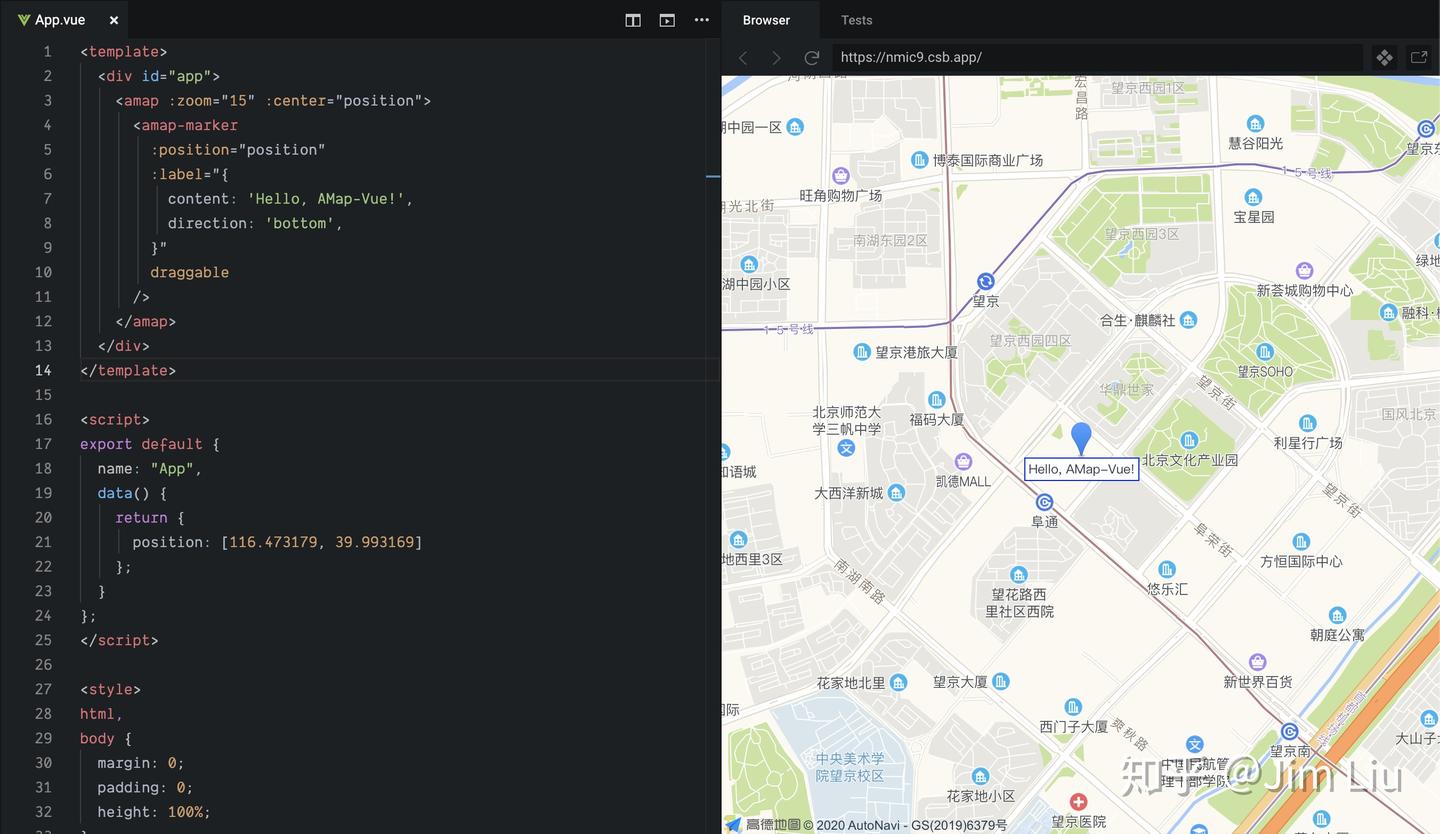Click the 阜通 subway station icon
Screen dimensions: 1440x834
[x=1045, y=502]
